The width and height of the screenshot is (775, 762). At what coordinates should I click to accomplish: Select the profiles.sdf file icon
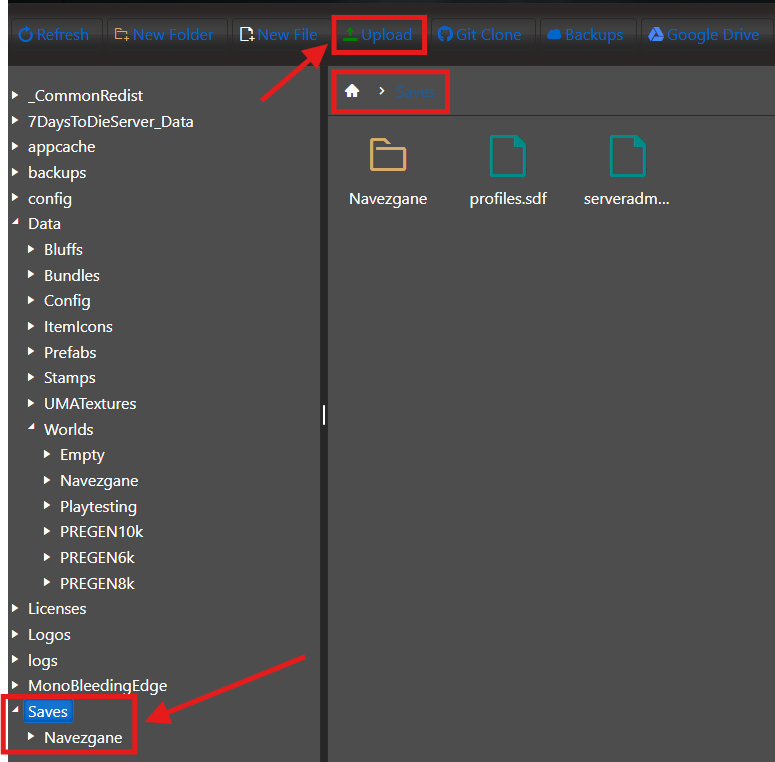pos(508,156)
